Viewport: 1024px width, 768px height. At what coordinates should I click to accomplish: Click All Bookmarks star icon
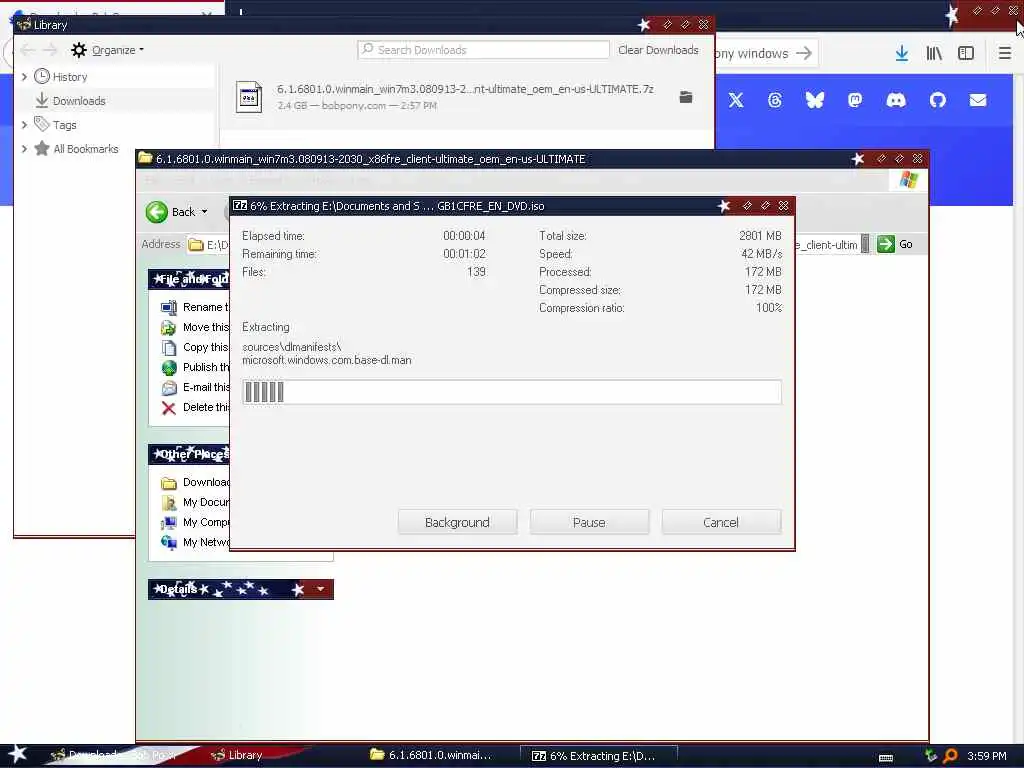42,148
